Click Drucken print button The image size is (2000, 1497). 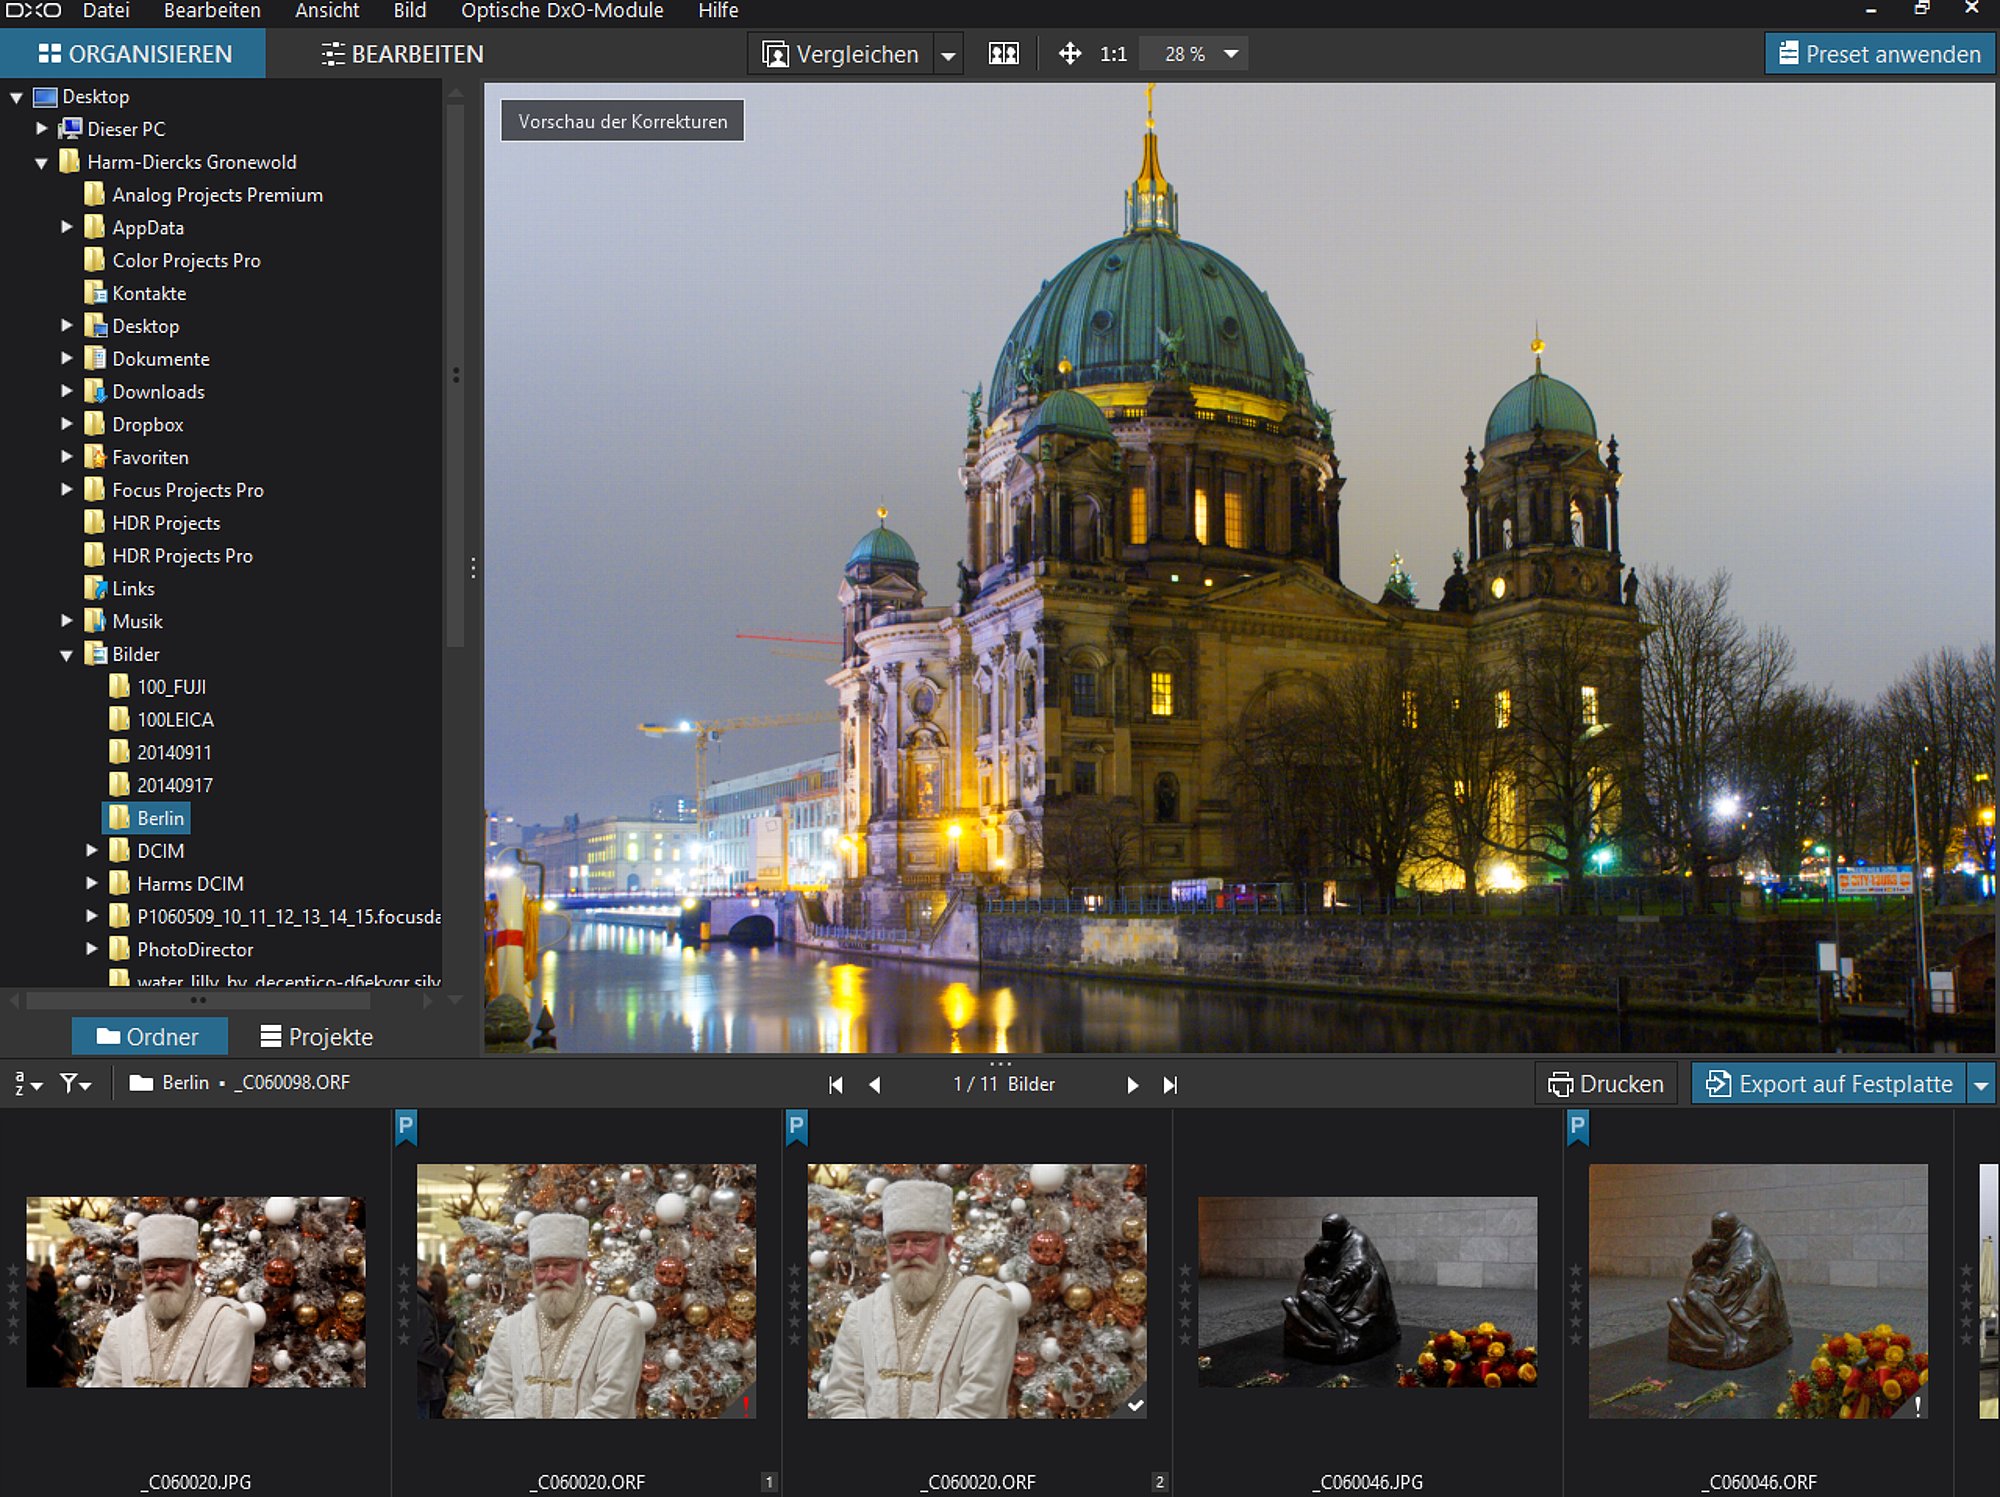pyautogui.click(x=1606, y=1084)
